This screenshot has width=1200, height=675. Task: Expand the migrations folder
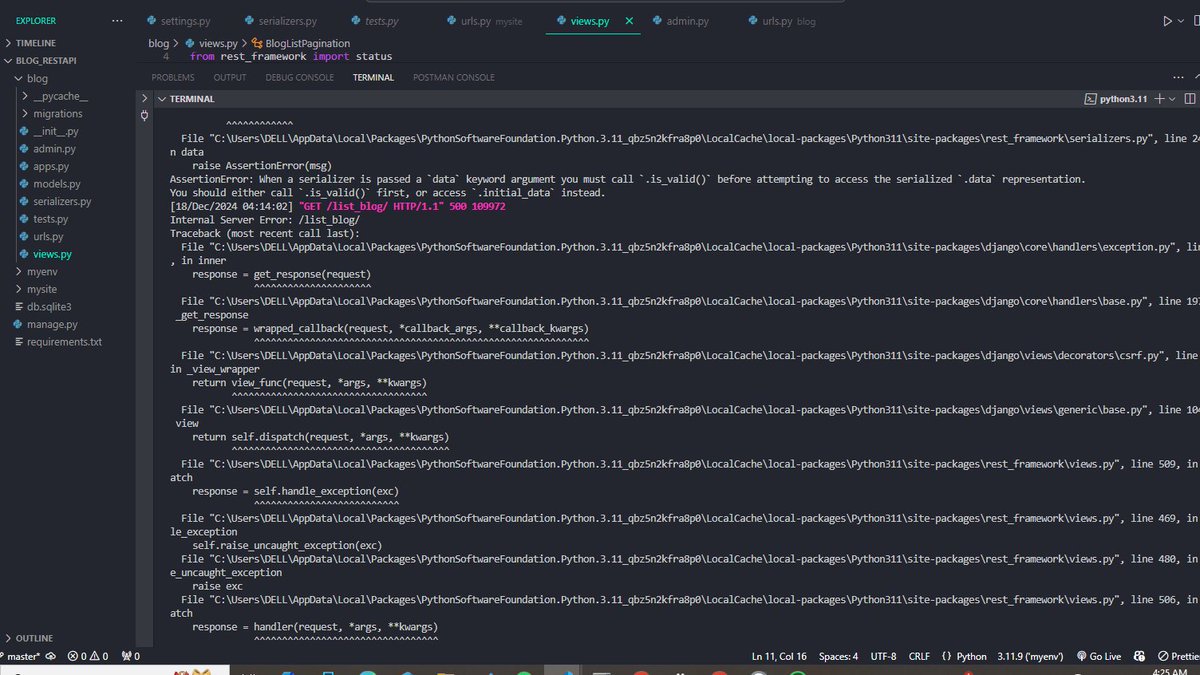(57, 113)
